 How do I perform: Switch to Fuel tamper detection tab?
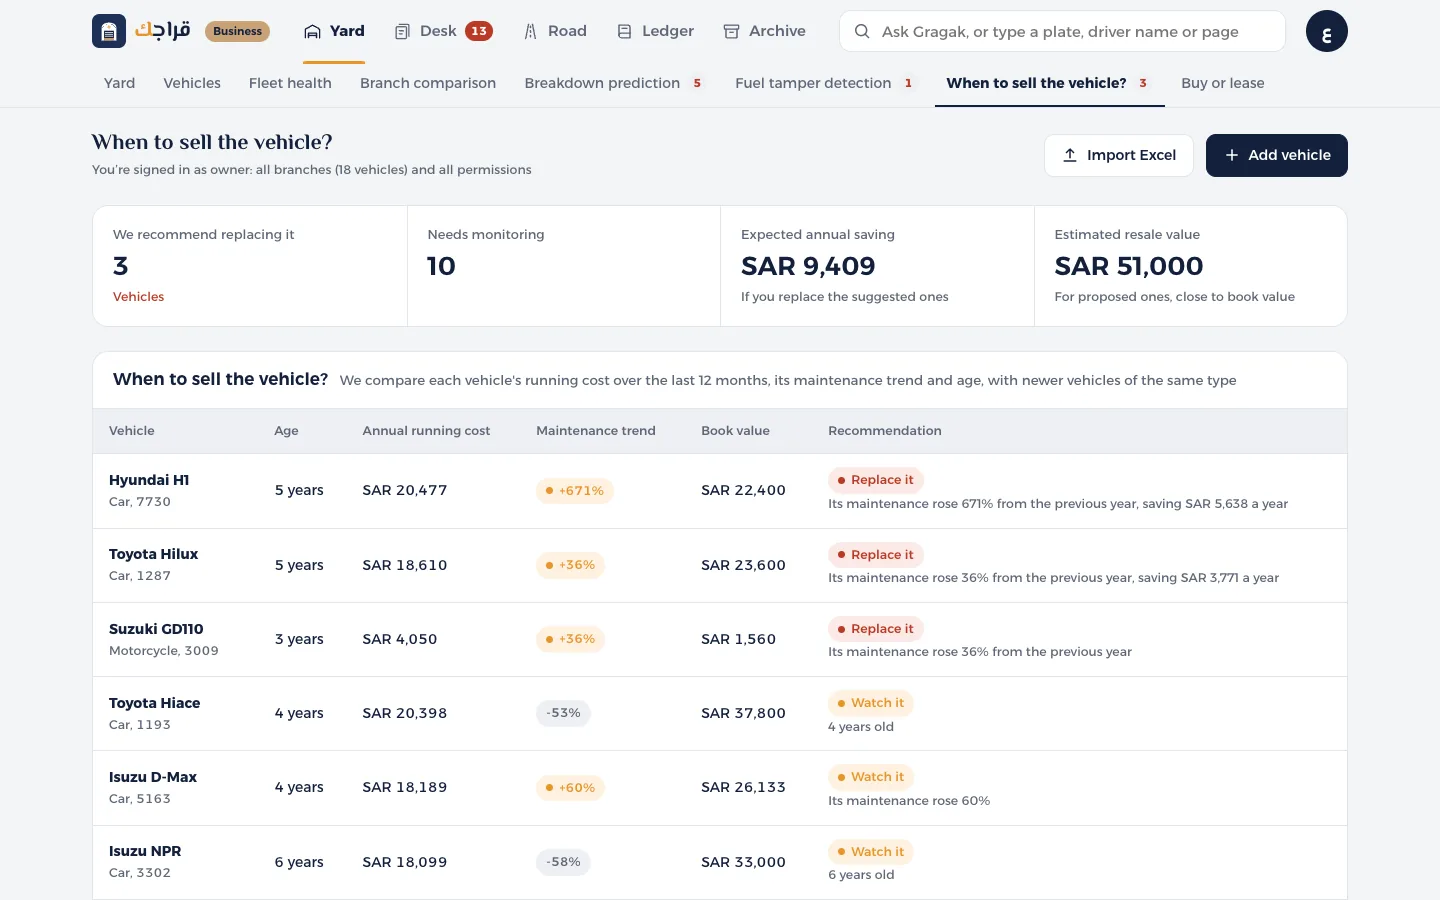[x=825, y=83]
